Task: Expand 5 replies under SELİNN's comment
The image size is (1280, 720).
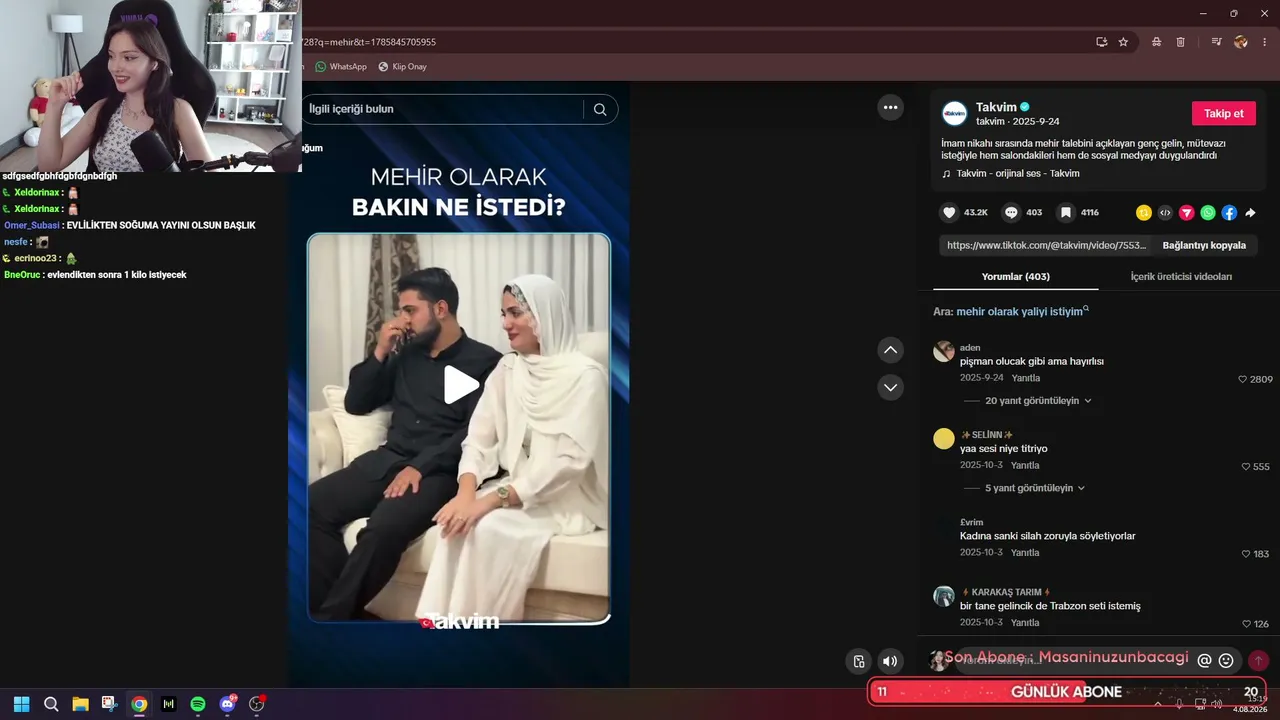Action: [x=1035, y=488]
